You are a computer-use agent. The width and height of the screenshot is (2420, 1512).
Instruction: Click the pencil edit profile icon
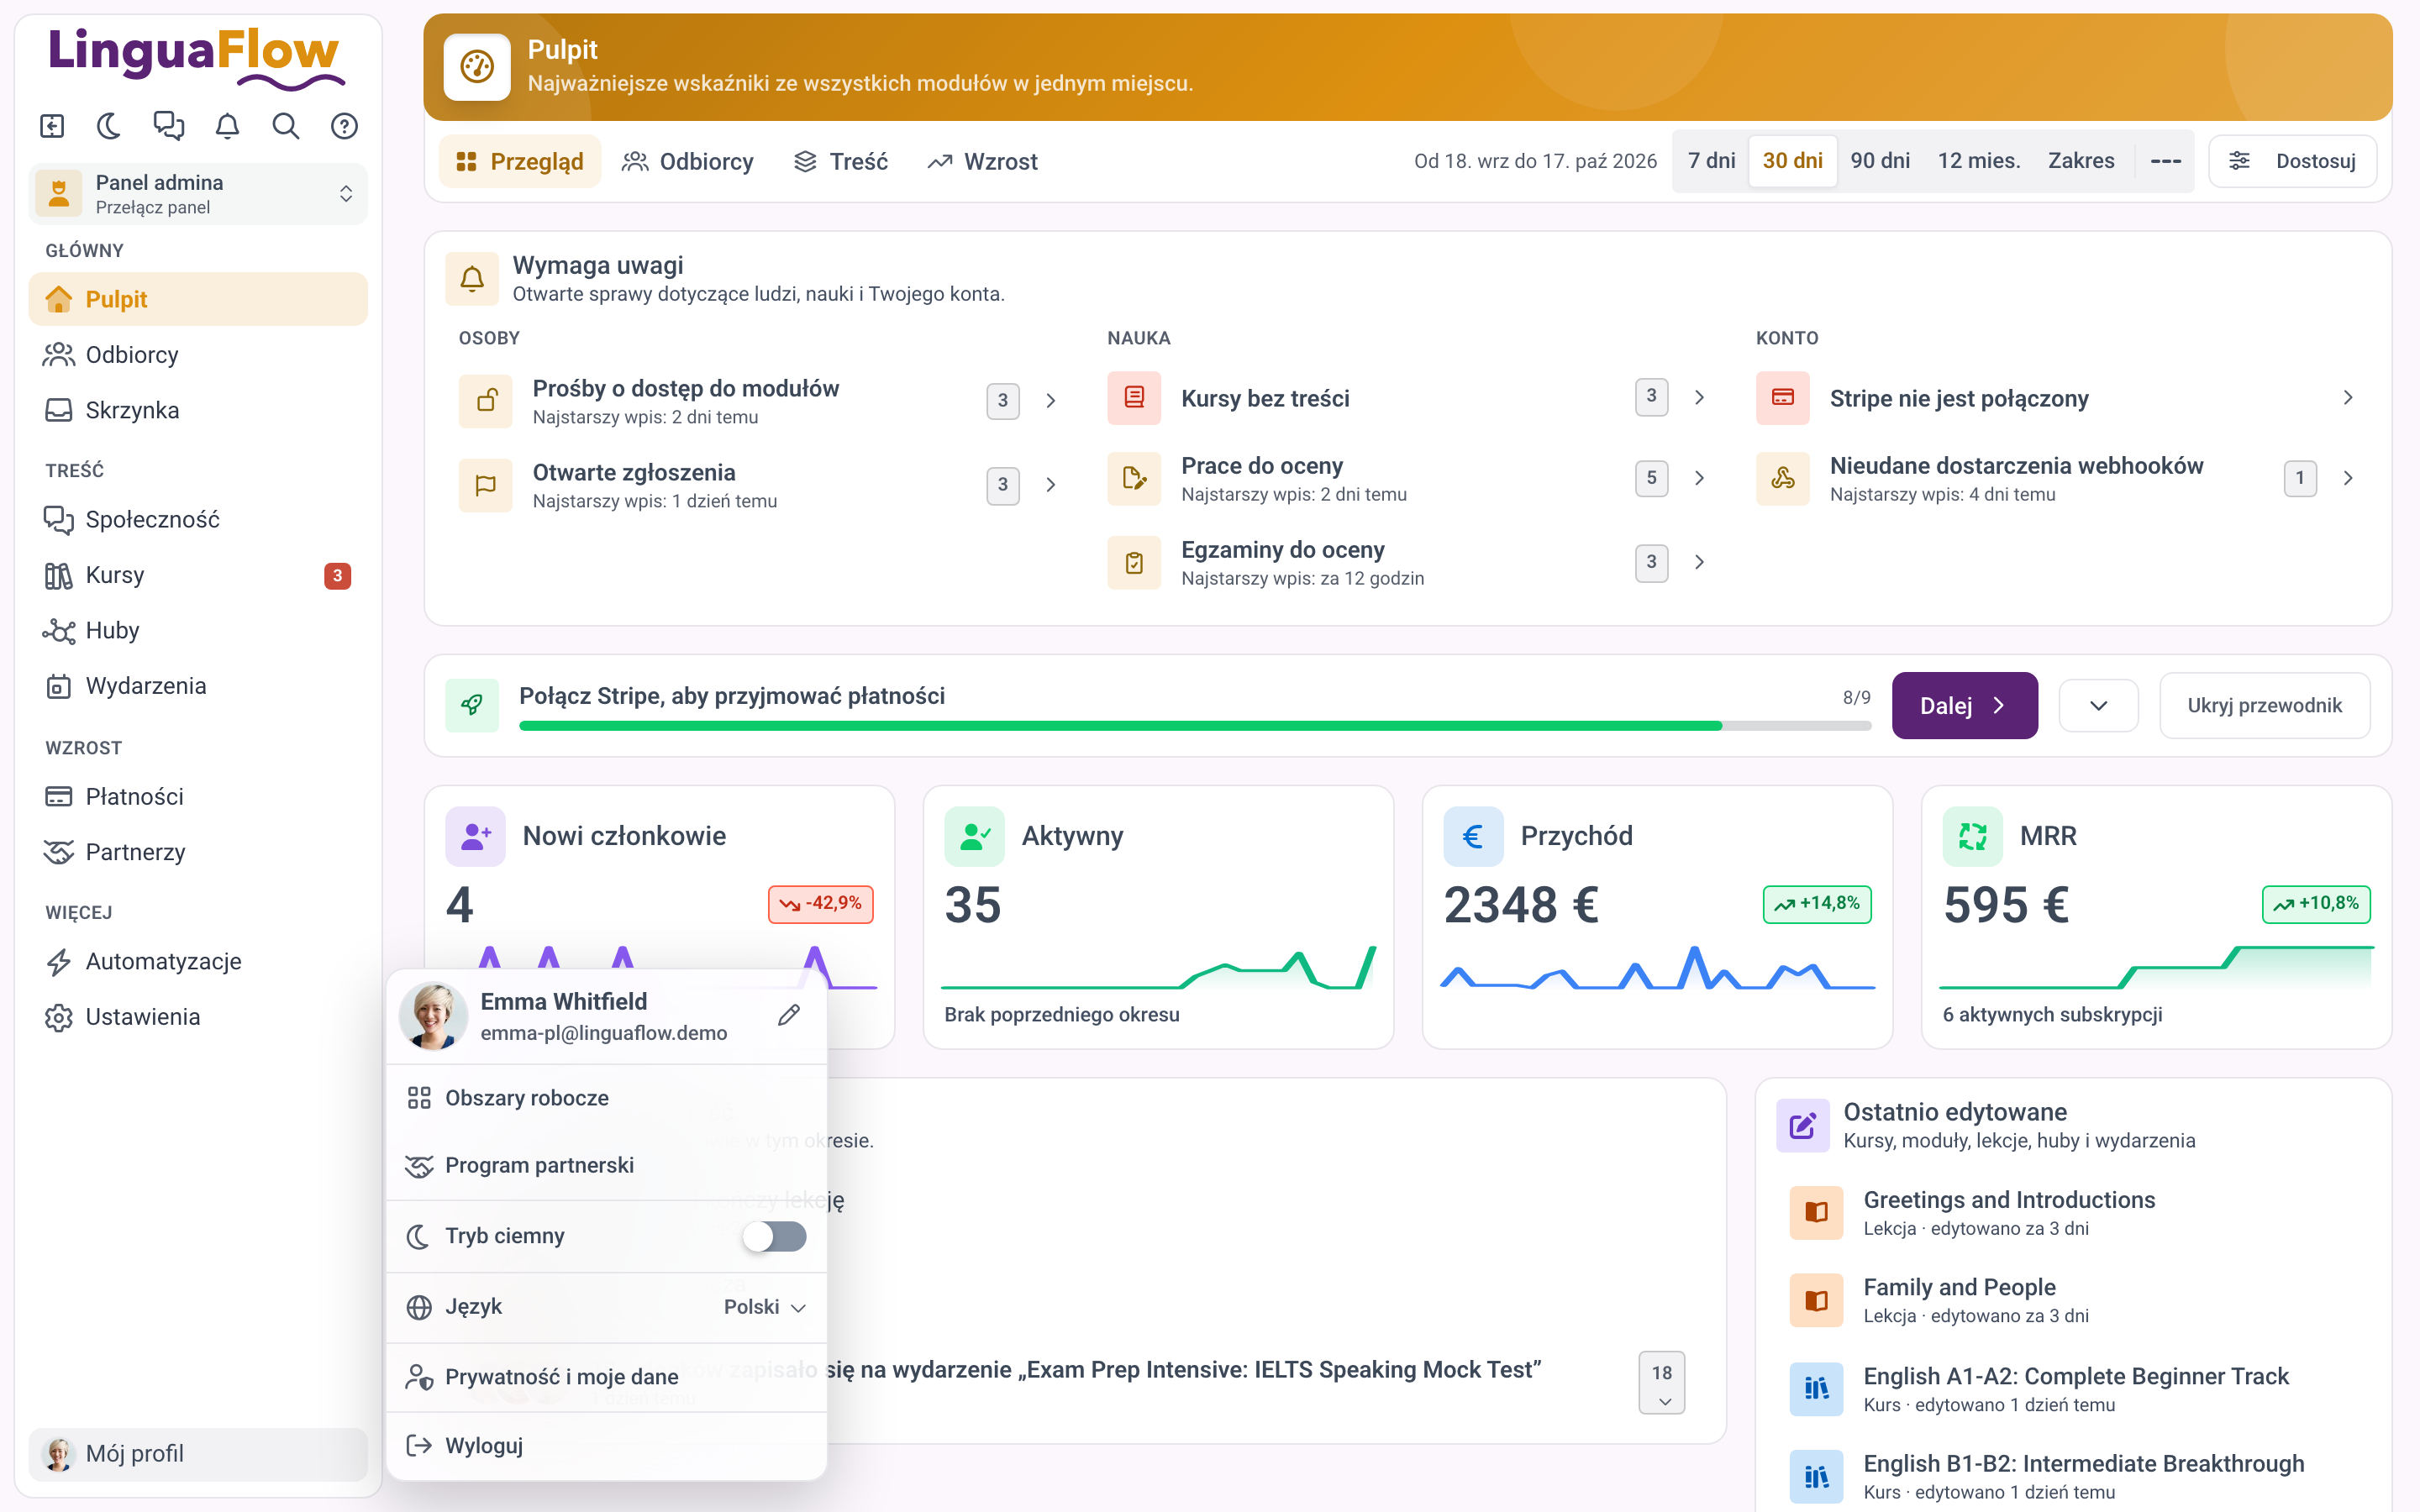789,1015
